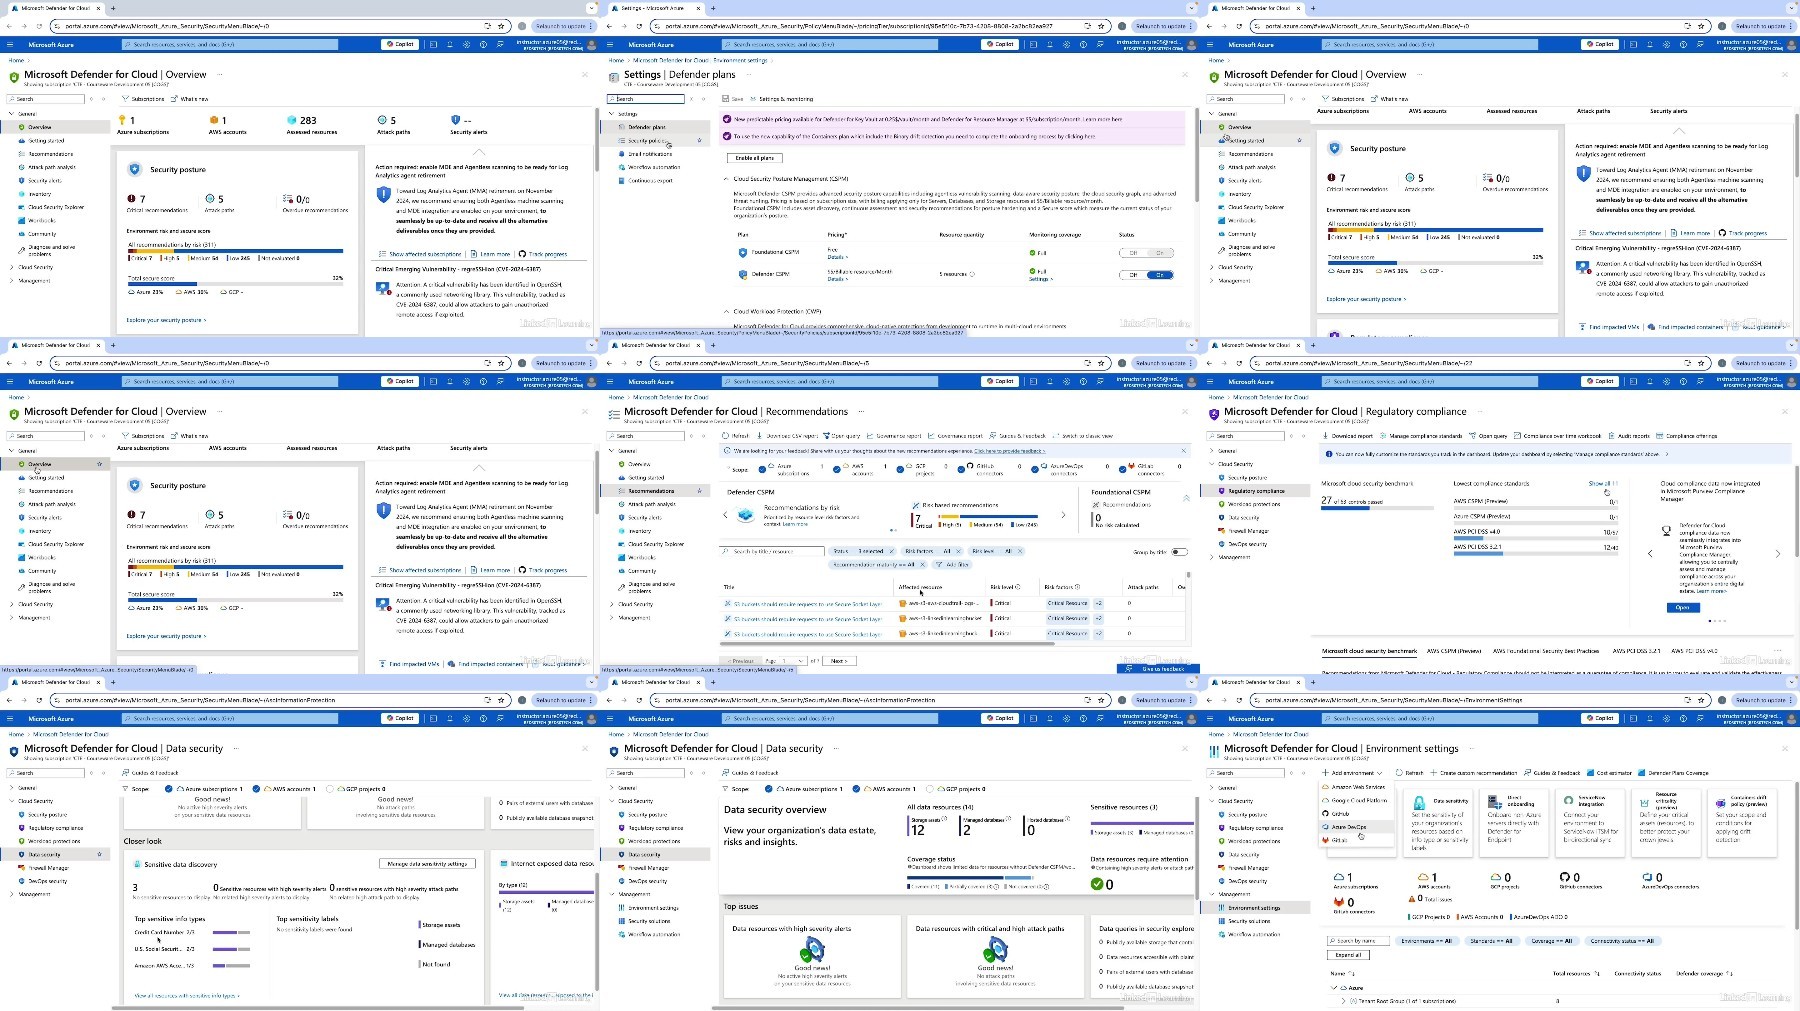Screen dimensions: 1800x1011
Task: Open Audit reports in Regulatory compliance toolbar
Action: tap(1630, 436)
